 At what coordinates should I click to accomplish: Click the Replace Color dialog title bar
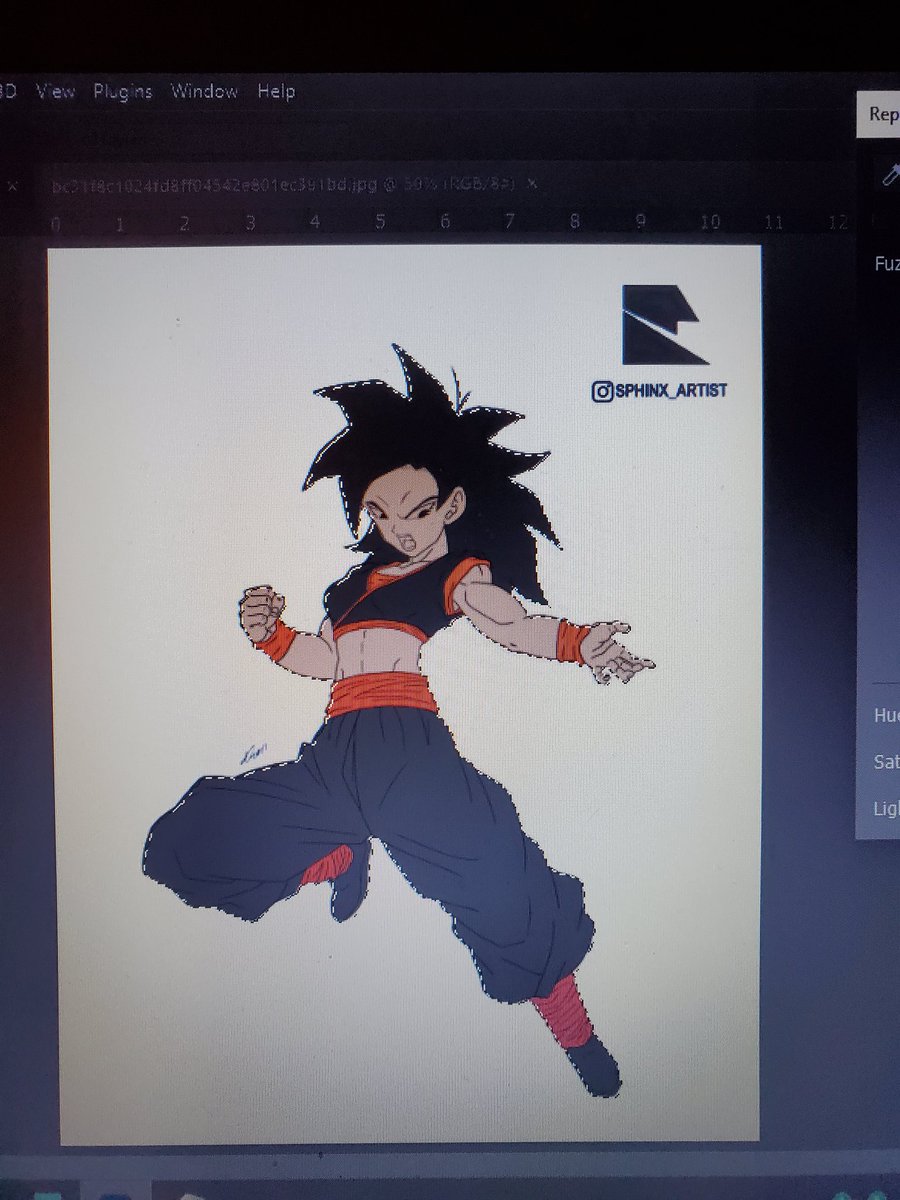click(879, 114)
